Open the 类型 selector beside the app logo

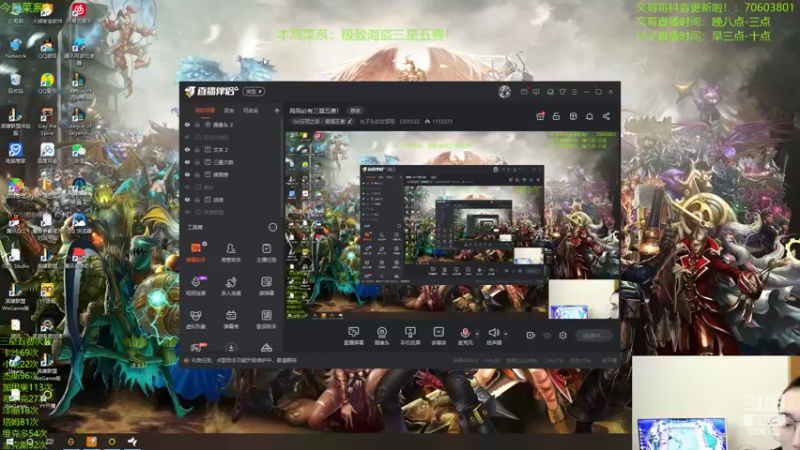coord(254,92)
